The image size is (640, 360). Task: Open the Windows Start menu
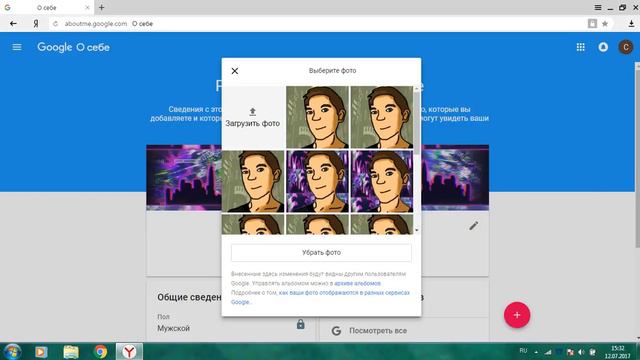12,351
